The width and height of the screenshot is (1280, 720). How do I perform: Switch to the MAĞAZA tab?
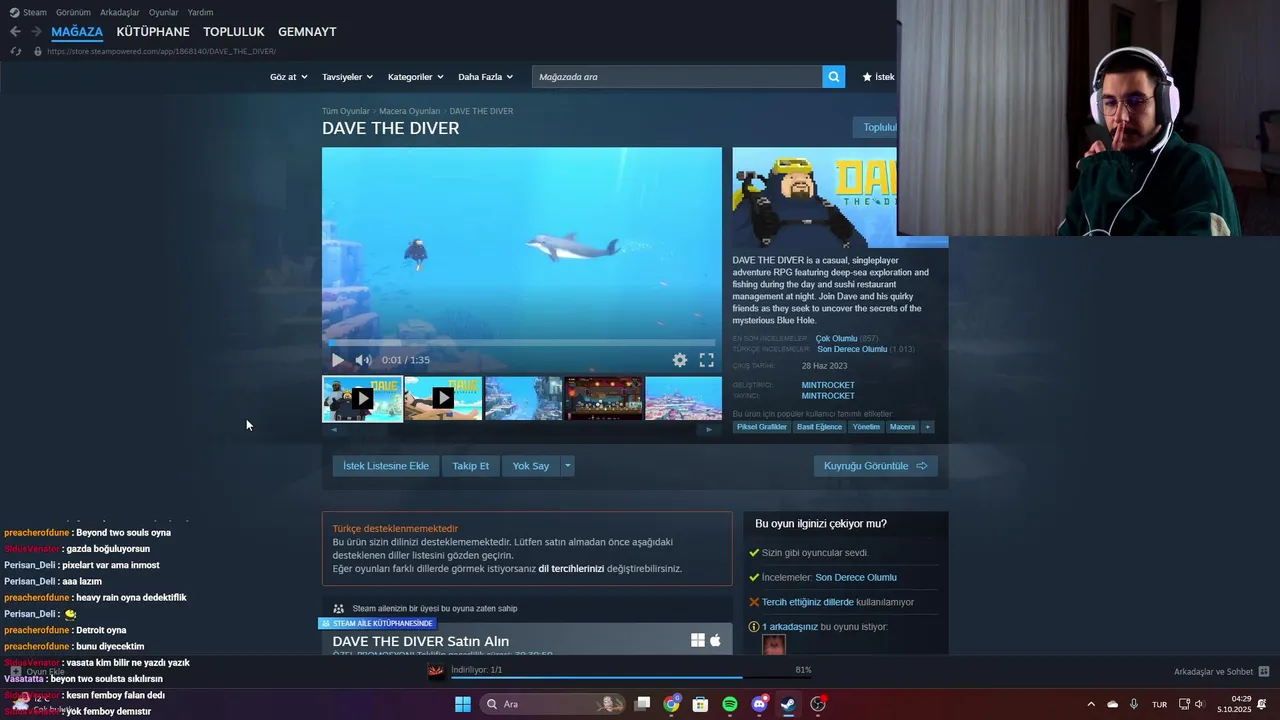(77, 32)
